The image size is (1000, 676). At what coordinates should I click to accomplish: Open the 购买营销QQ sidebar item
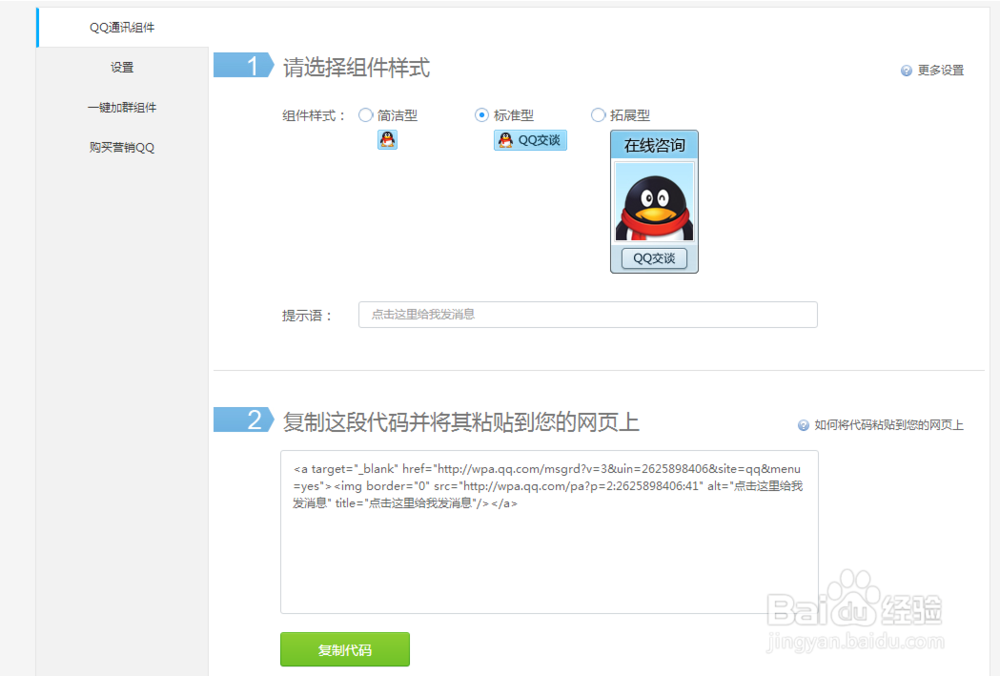coord(122,148)
